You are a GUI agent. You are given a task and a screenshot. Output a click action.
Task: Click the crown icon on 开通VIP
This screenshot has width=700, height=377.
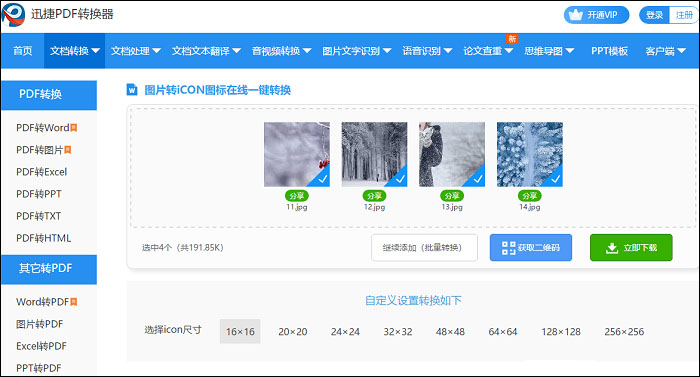[576, 15]
